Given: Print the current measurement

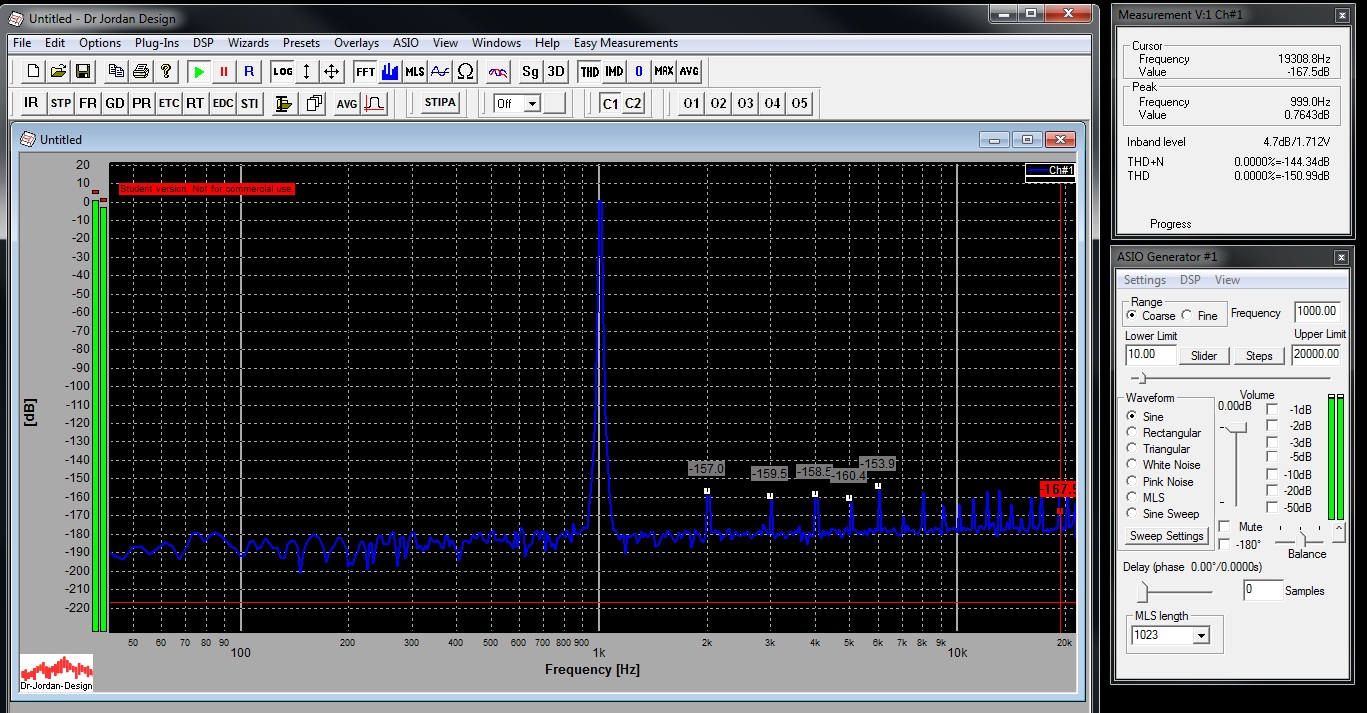Looking at the screenshot, I should (x=141, y=71).
